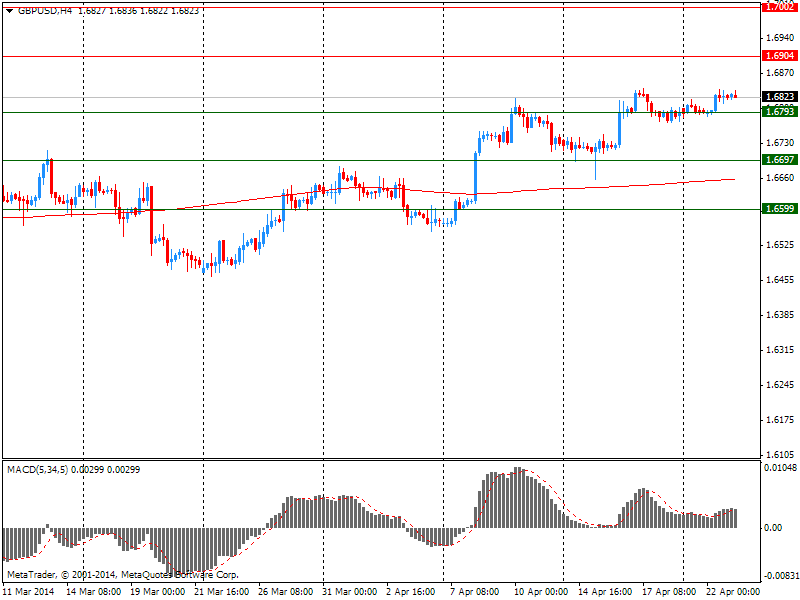The width and height of the screenshot is (800, 600).
Task: Select the 11 Mar 2014 date label
Action: 31,591
